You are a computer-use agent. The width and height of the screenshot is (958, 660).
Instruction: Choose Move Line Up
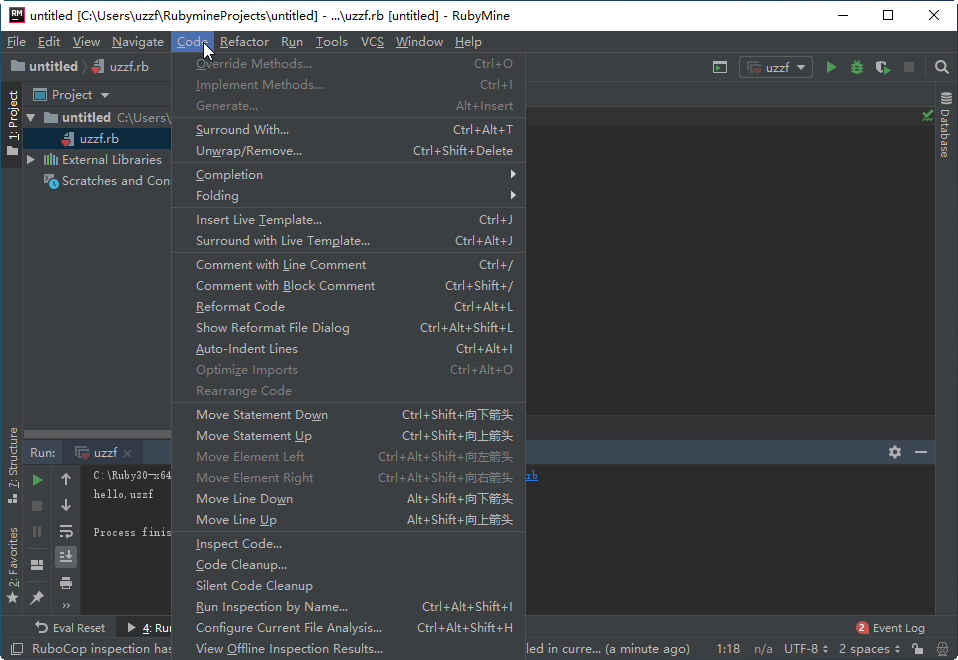point(348,520)
